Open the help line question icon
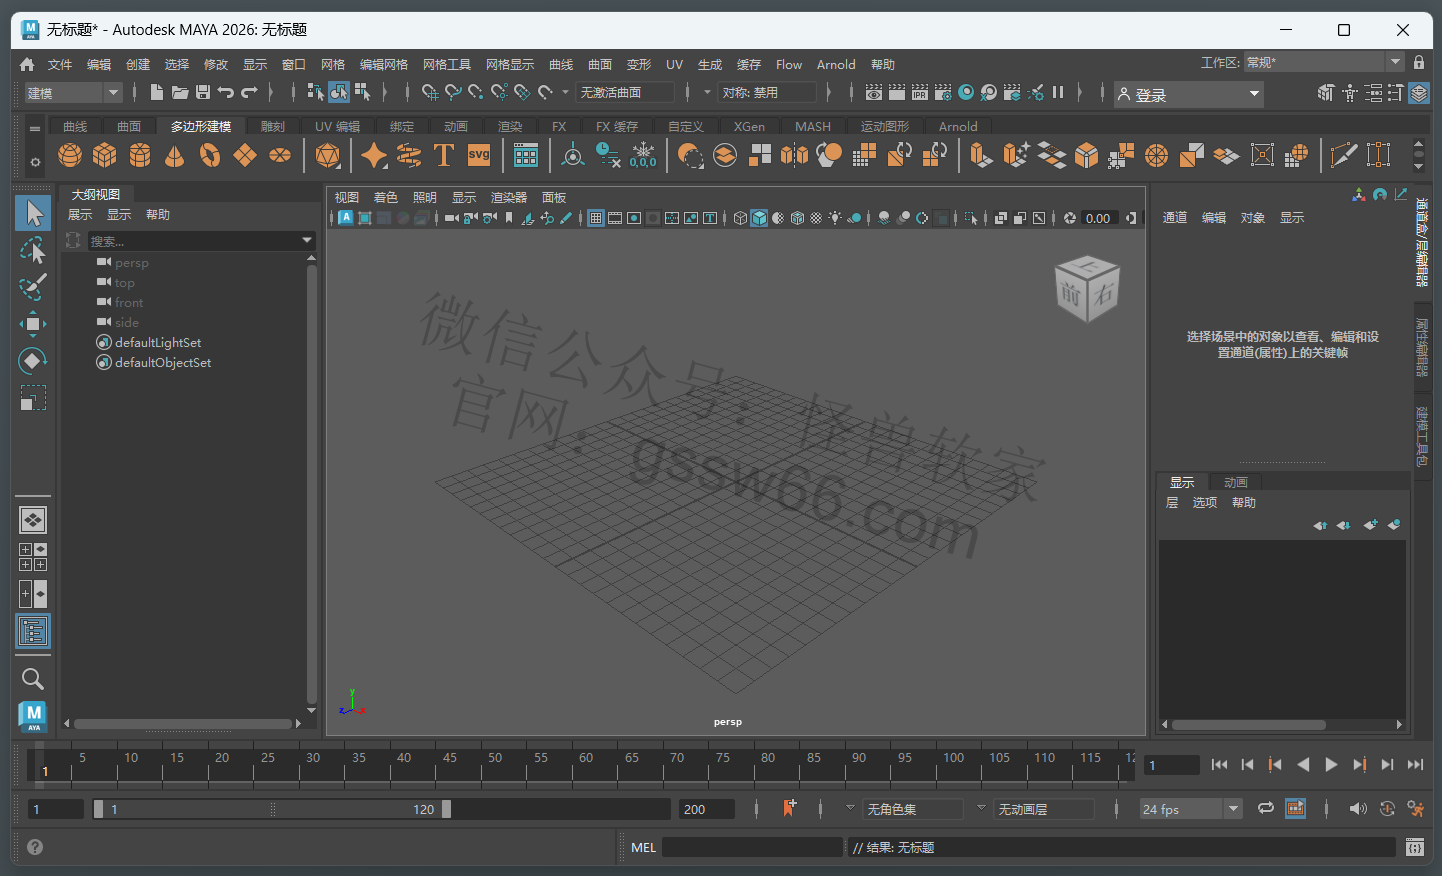This screenshot has width=1442, height=876. tap(35, 847)
